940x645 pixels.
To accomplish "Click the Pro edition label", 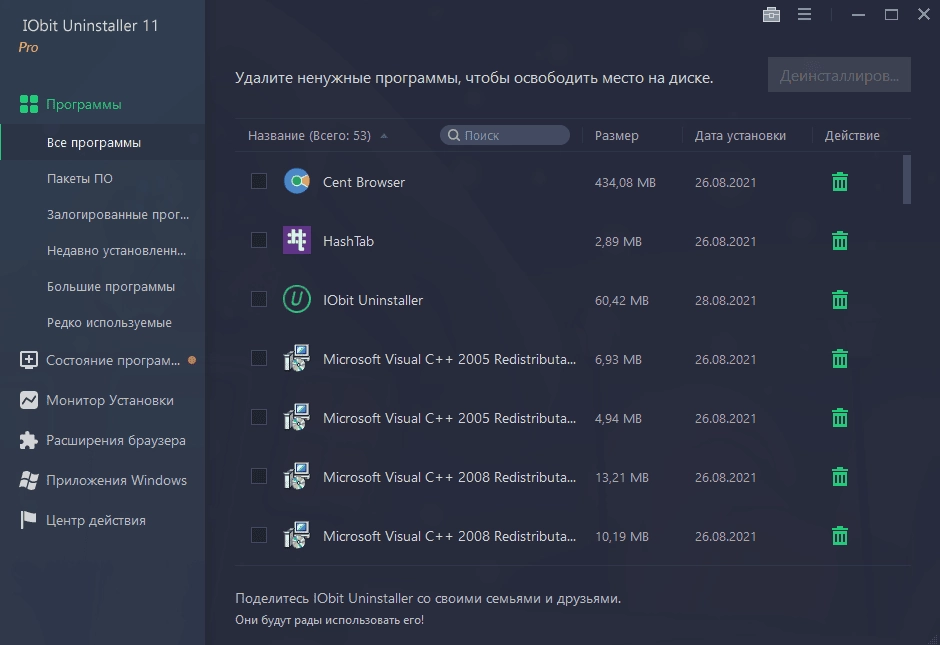I will click(x=28, y=47).
